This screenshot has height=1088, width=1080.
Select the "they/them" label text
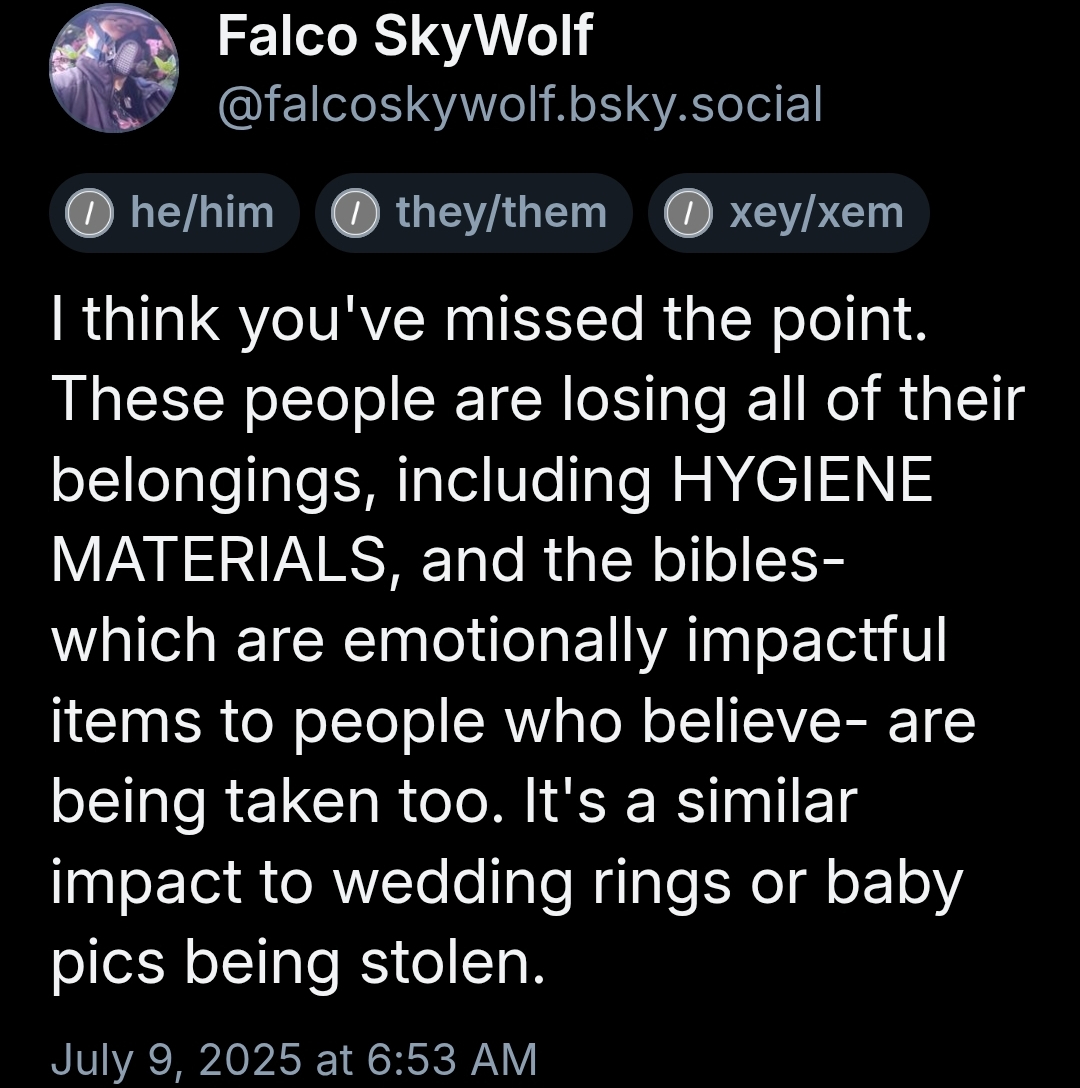500,213
